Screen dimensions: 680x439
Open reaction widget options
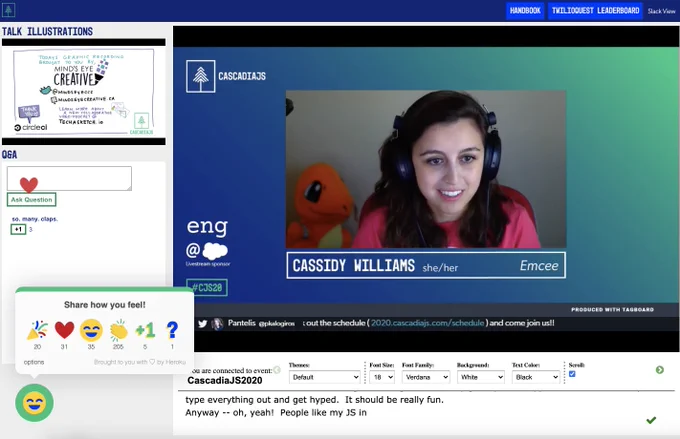coord(34,362)
